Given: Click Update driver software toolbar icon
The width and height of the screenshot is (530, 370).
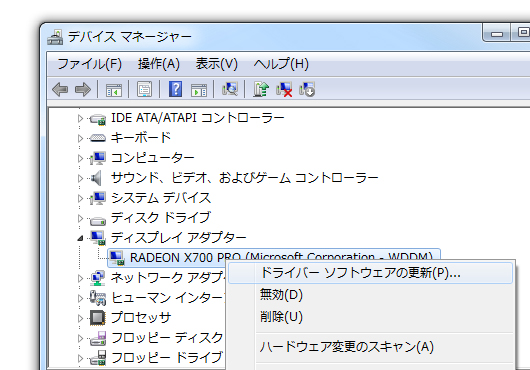Looking at the screenshot, I should 261,90.
